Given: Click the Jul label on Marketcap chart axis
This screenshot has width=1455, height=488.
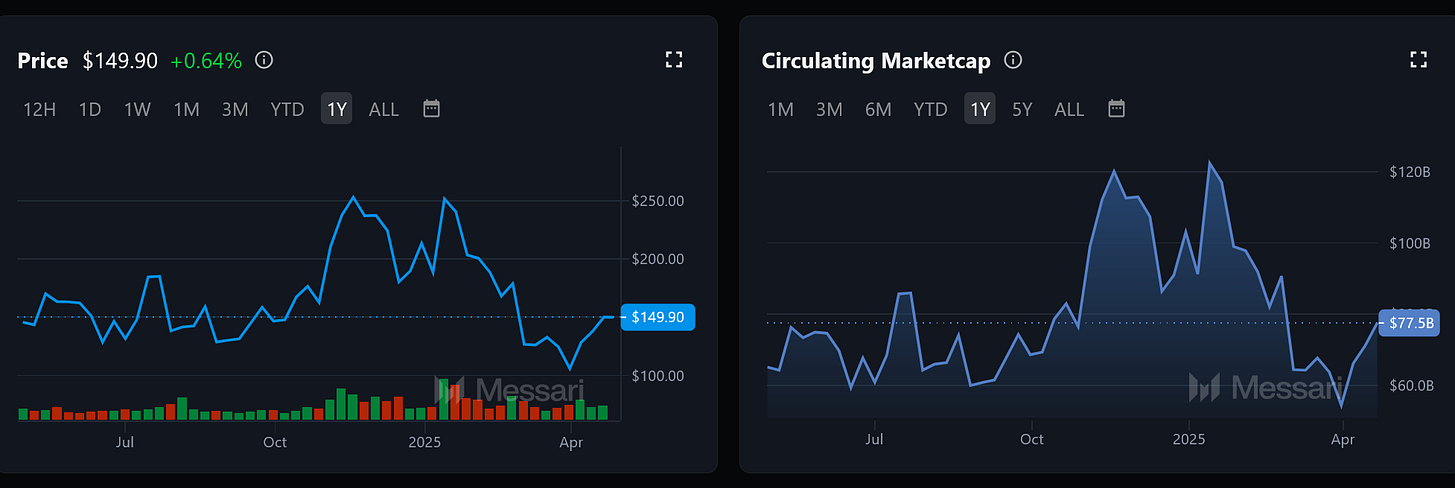Looking at the screenshot, I should tap(875, 439).
